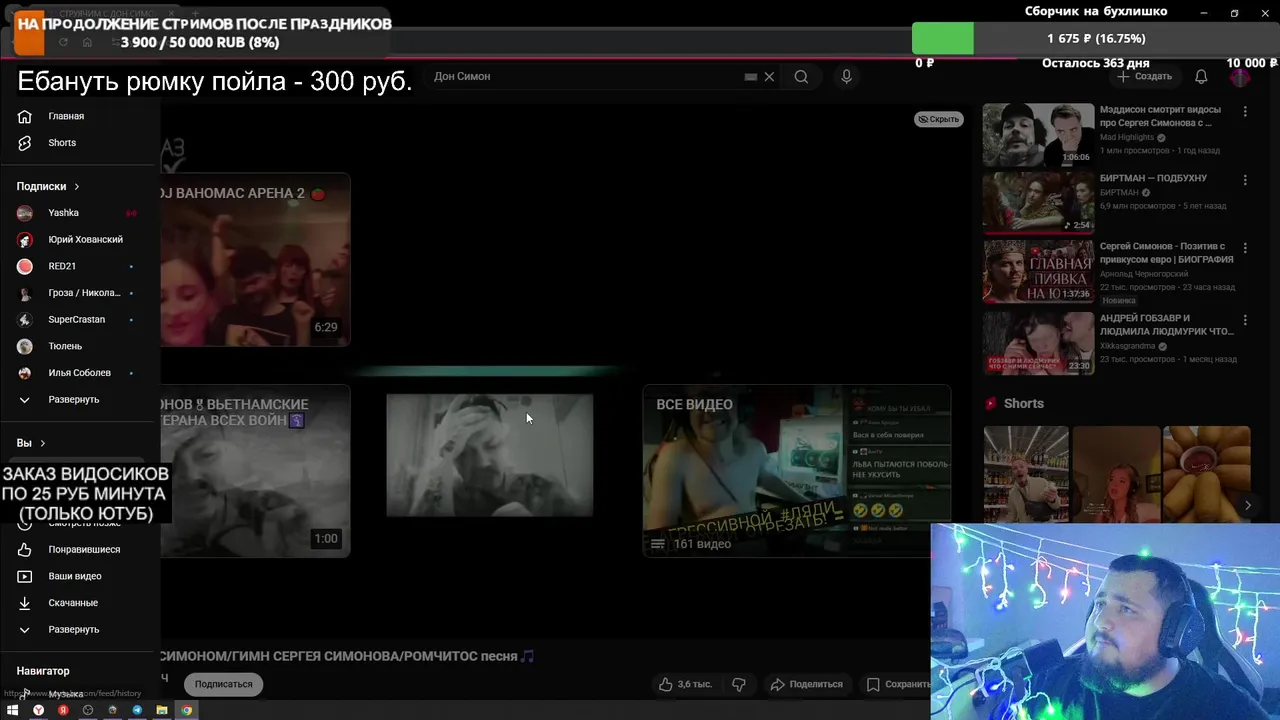Open File Explorer from the taskbar
This screenshot has height=720, width=1280.
pos(161,710)
